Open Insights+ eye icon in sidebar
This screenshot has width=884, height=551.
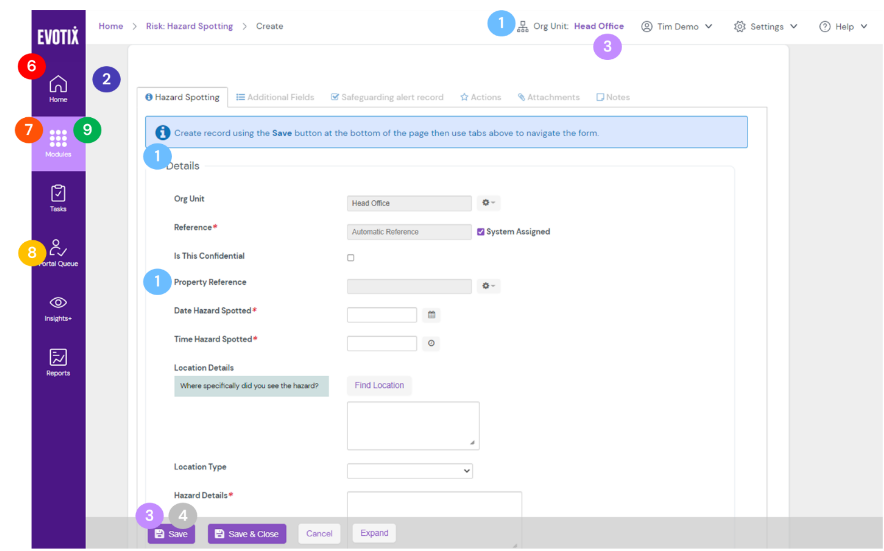tap(58, 303)
